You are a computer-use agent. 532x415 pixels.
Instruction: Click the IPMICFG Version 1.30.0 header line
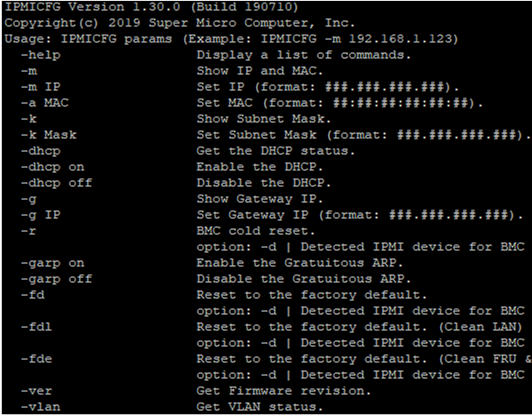(x=151, y=7)
